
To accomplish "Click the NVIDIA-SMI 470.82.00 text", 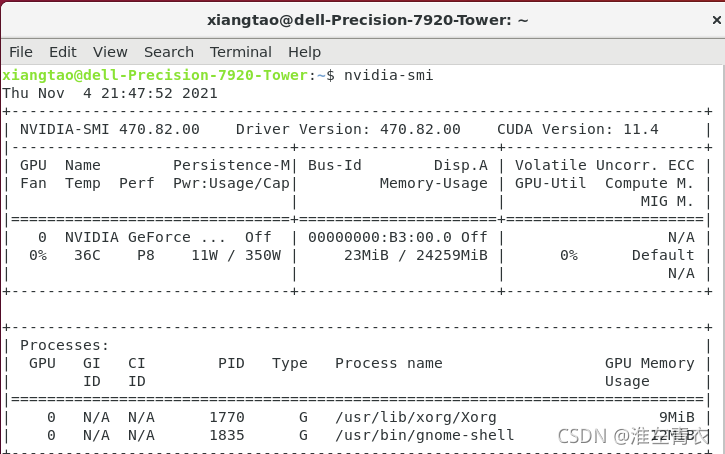I will tap(110, 129).
